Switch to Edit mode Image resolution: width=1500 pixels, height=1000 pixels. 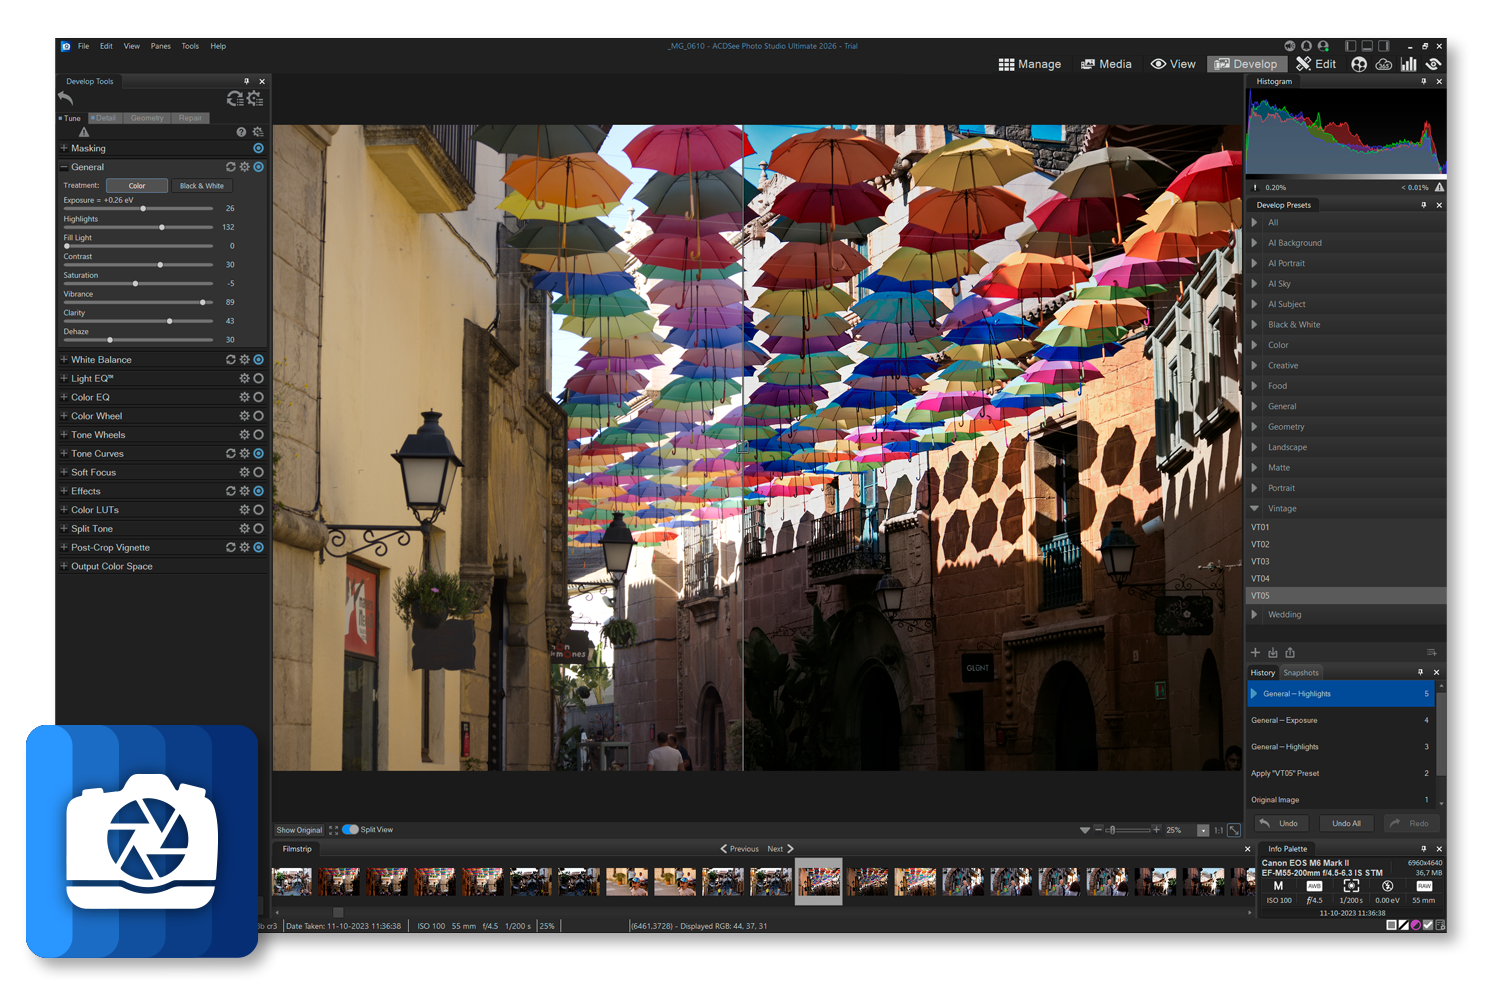1316,64
